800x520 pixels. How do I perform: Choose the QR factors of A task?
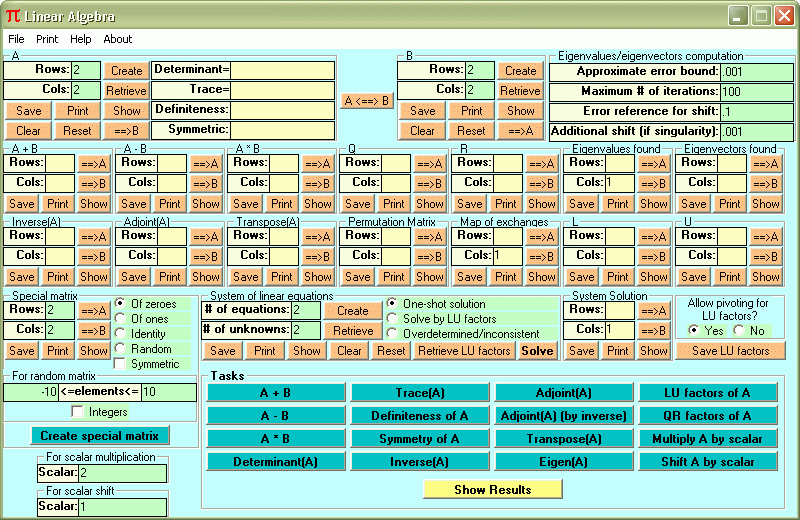click(x=708, y=416)
